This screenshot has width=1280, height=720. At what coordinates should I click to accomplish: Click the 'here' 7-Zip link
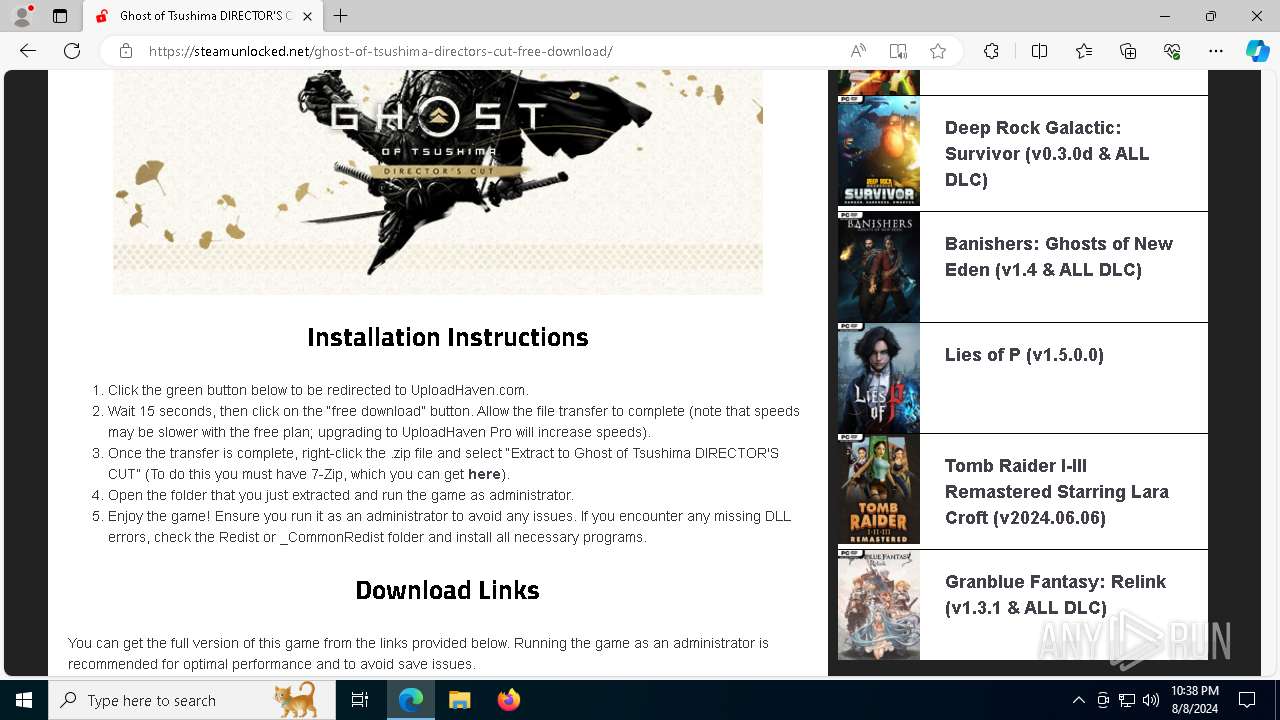pos(484,474)
